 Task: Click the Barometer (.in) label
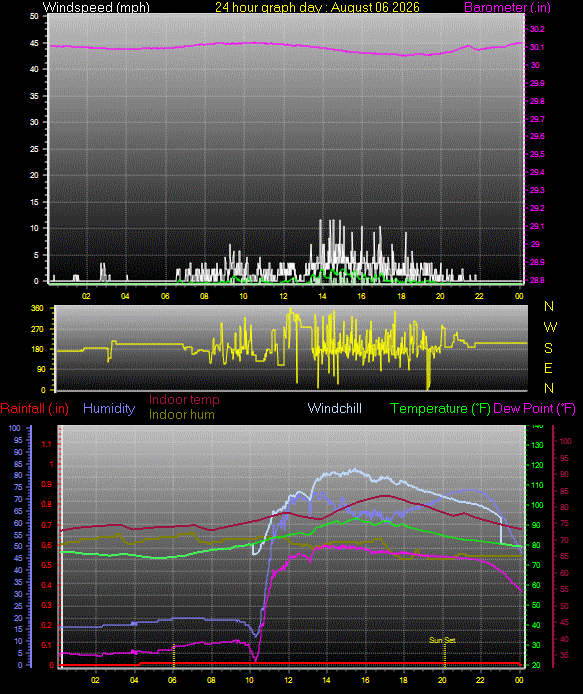pyautogui.click(x=507, y=7)
